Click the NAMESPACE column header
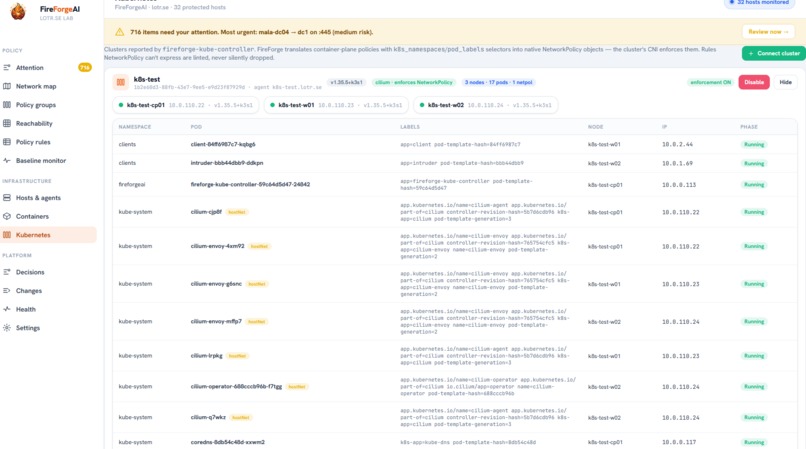The height and width of the screenshot is (449, 806). coord(135,127)
